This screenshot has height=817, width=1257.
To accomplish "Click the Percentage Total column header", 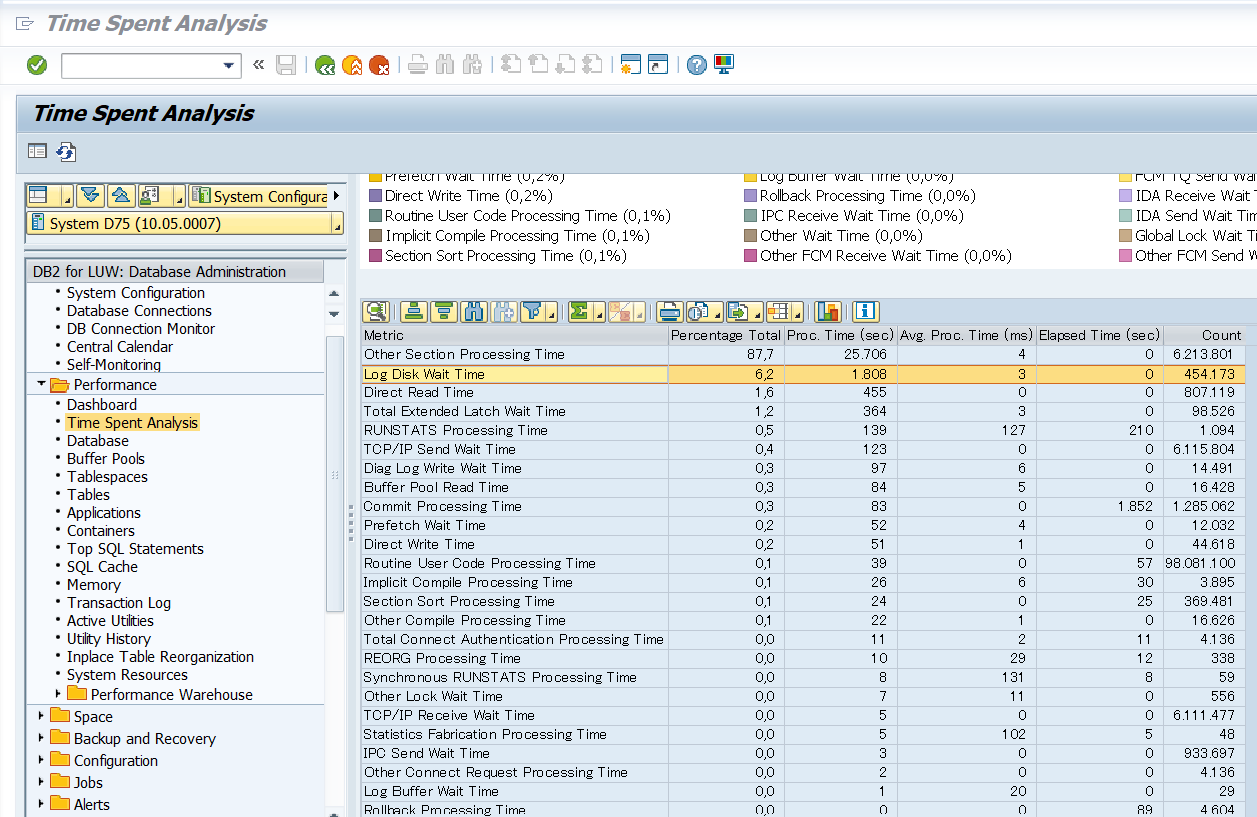I will click(x=724, y=335).
